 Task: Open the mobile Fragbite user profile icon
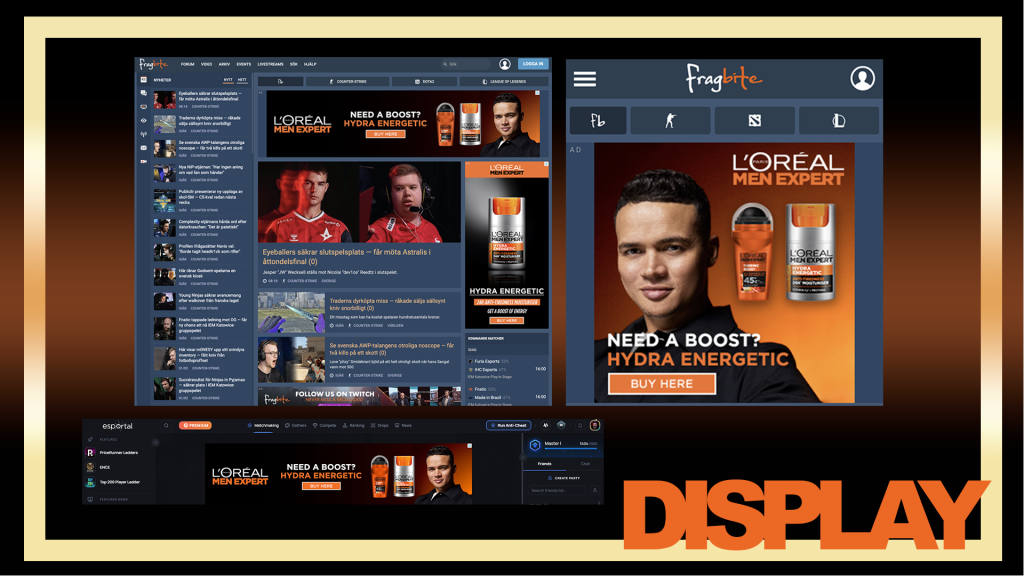[x=862, y=78]
